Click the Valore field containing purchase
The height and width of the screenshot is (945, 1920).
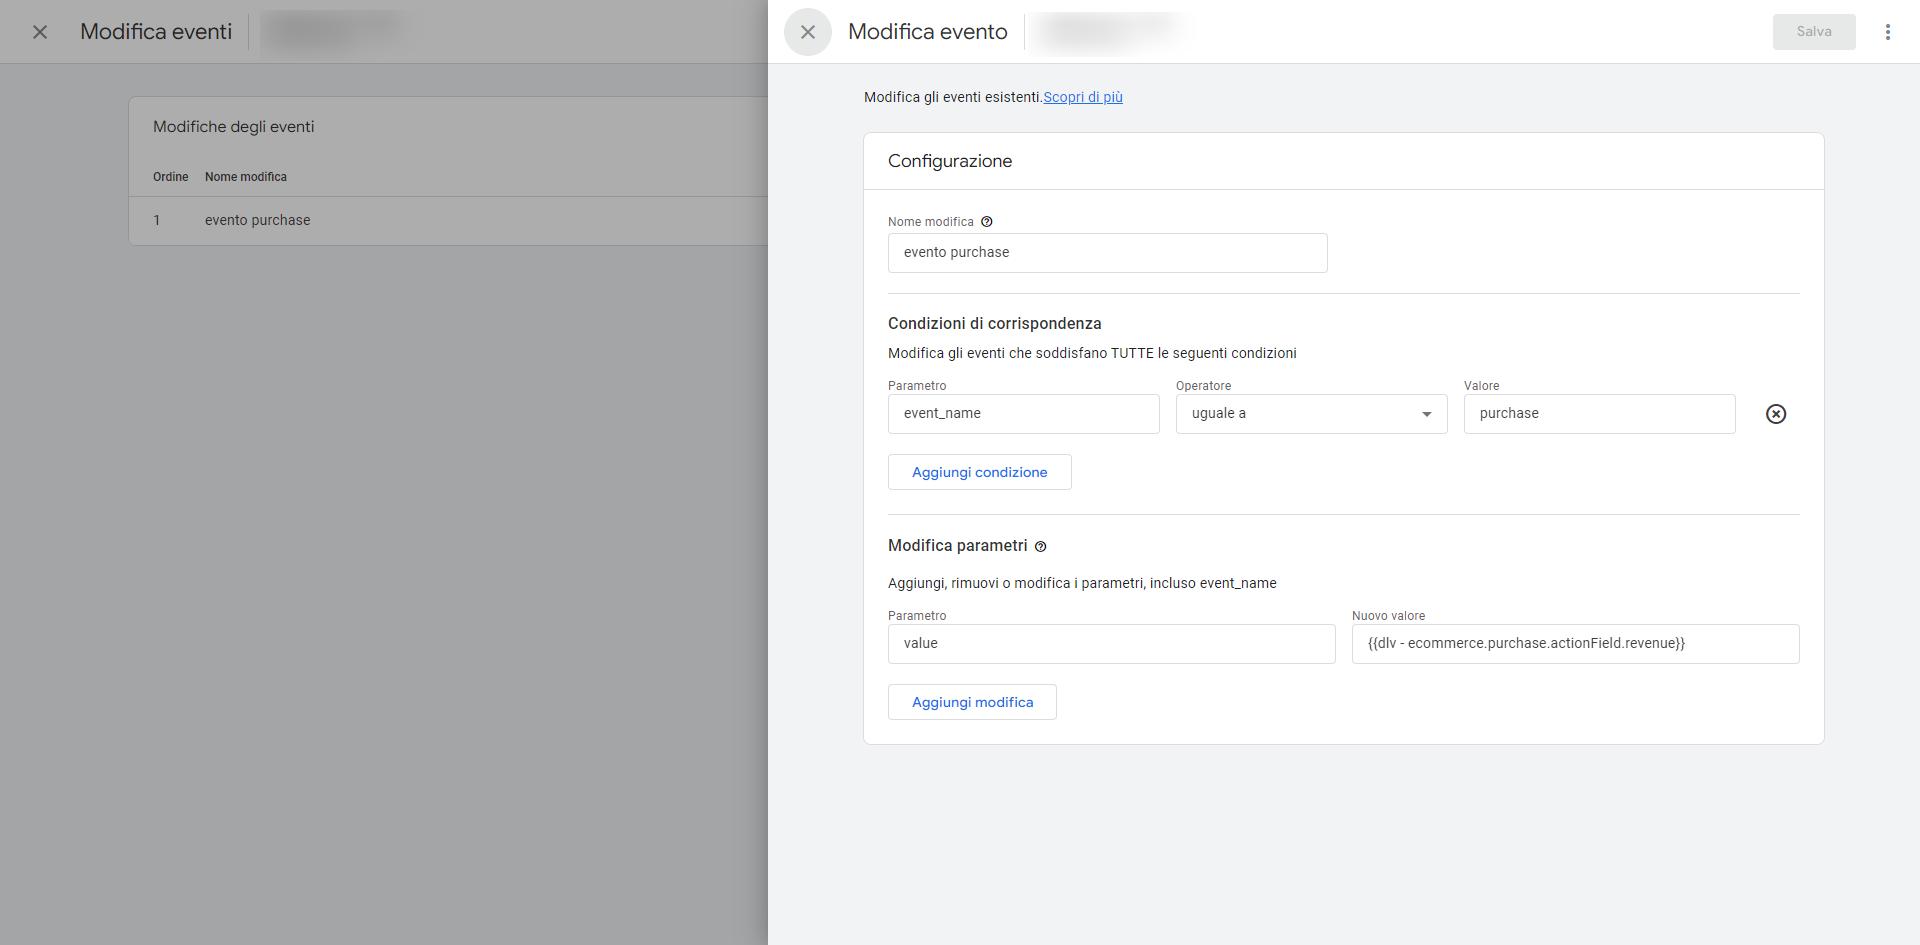1598,414
